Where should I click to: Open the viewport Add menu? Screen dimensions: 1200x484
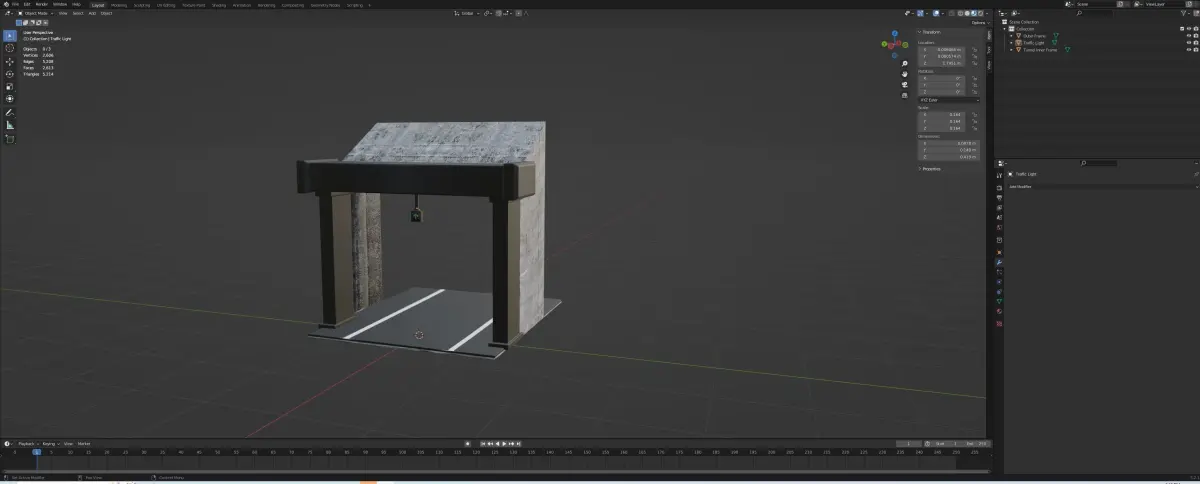92,13
